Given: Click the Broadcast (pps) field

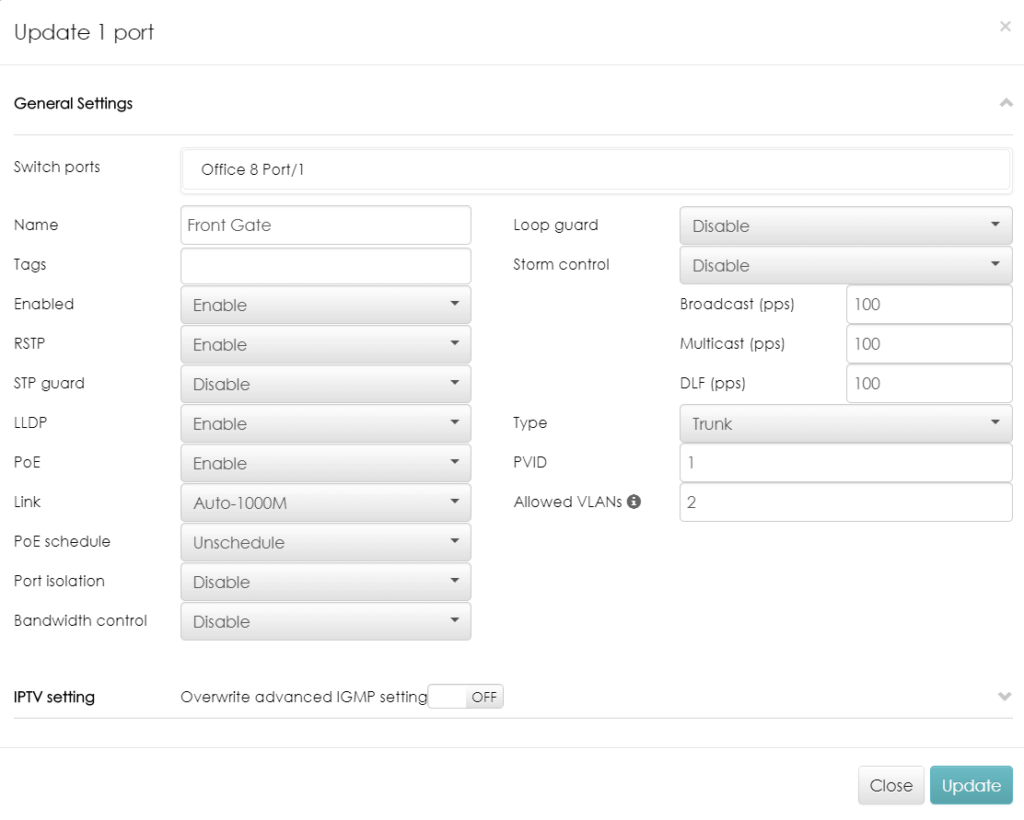Looking at the screenshot, I should point(928,305).
